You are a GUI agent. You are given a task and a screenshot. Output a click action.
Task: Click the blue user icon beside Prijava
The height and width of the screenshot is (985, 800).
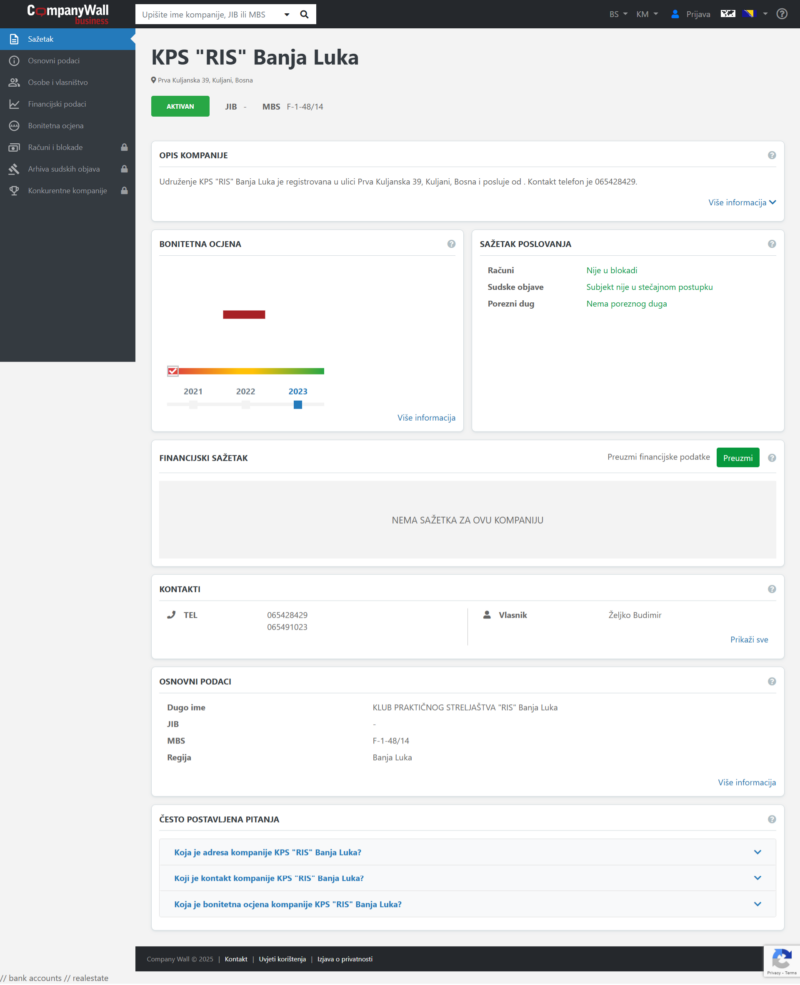click(675, 14)
